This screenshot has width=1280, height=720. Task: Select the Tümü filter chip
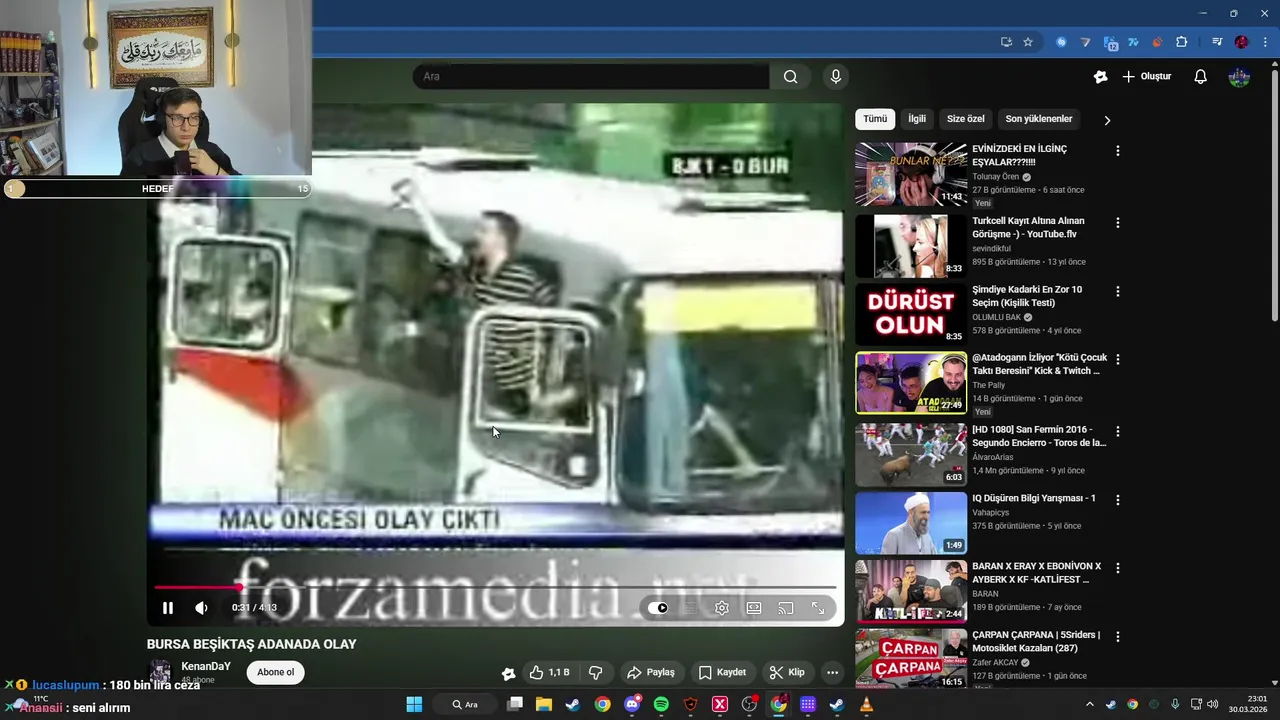click(x=875, y=119)
